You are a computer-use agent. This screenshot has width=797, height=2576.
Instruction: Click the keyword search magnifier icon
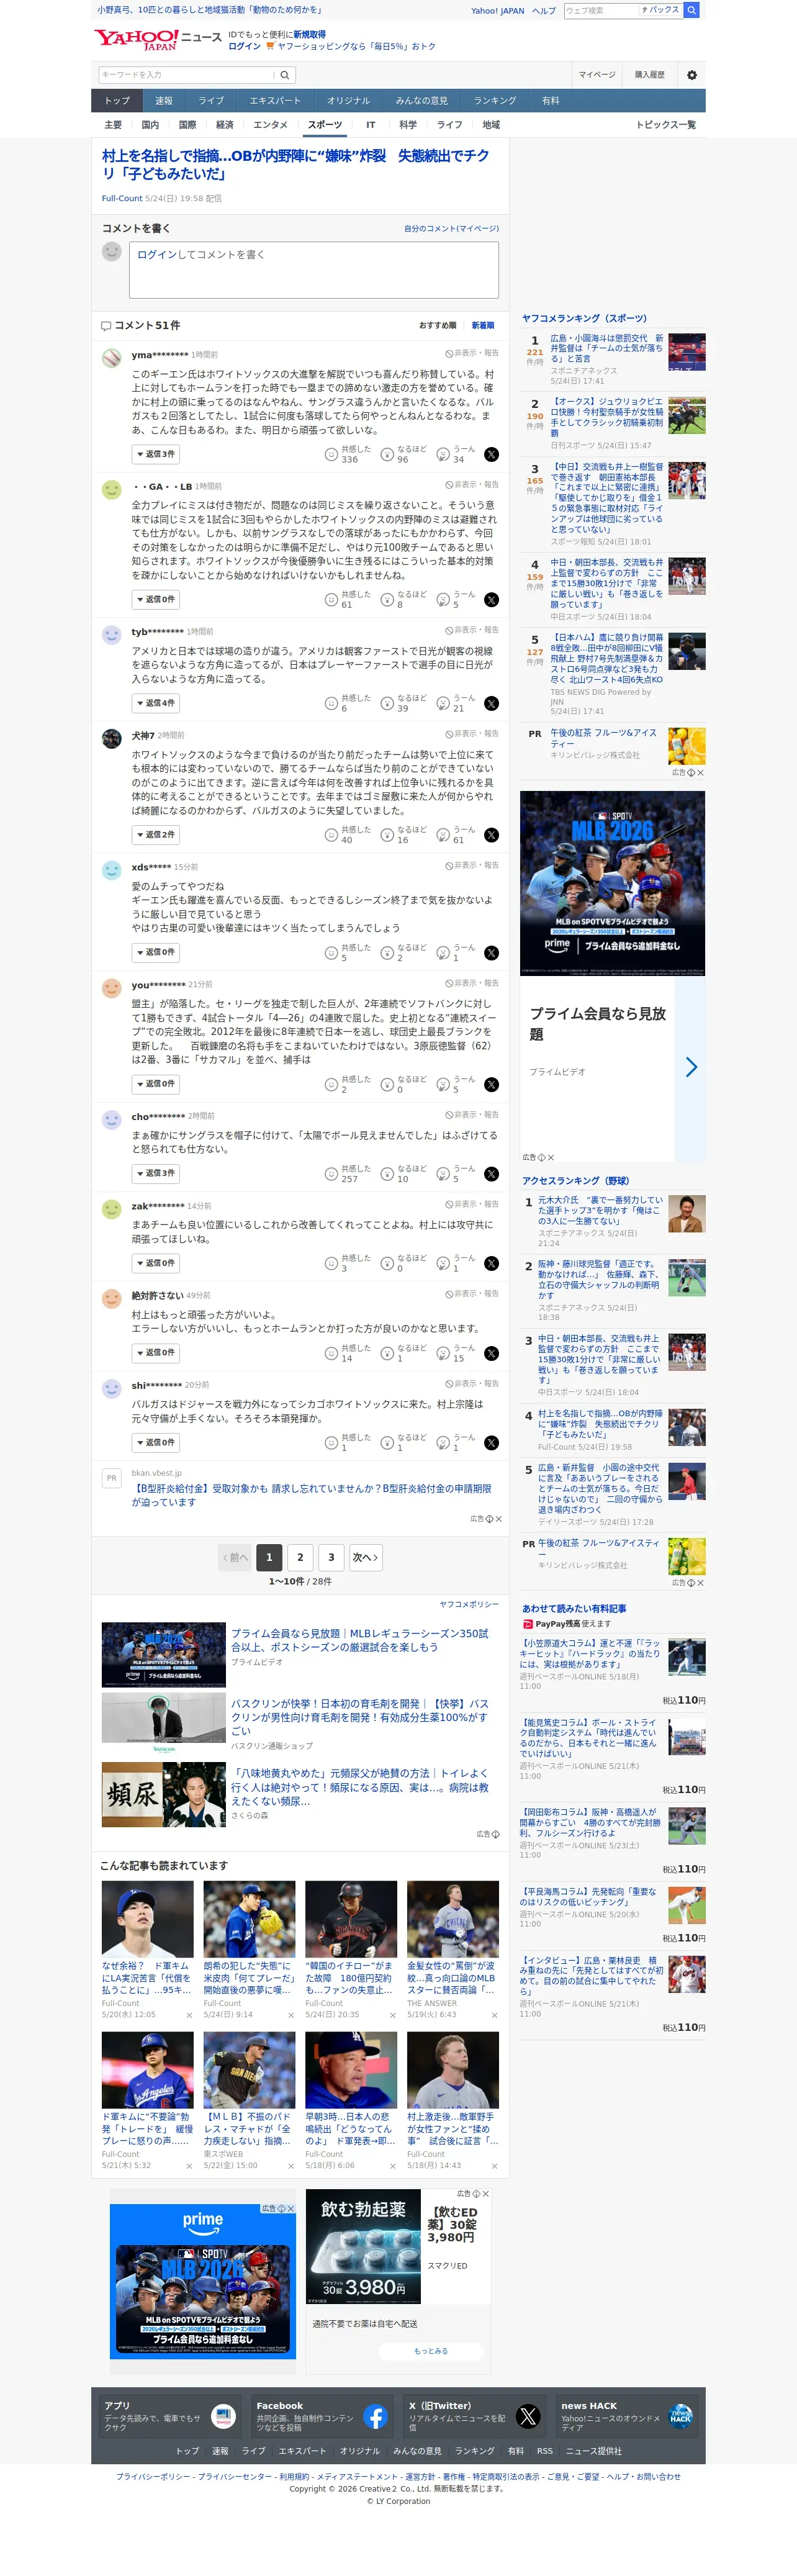pos(285,75)
